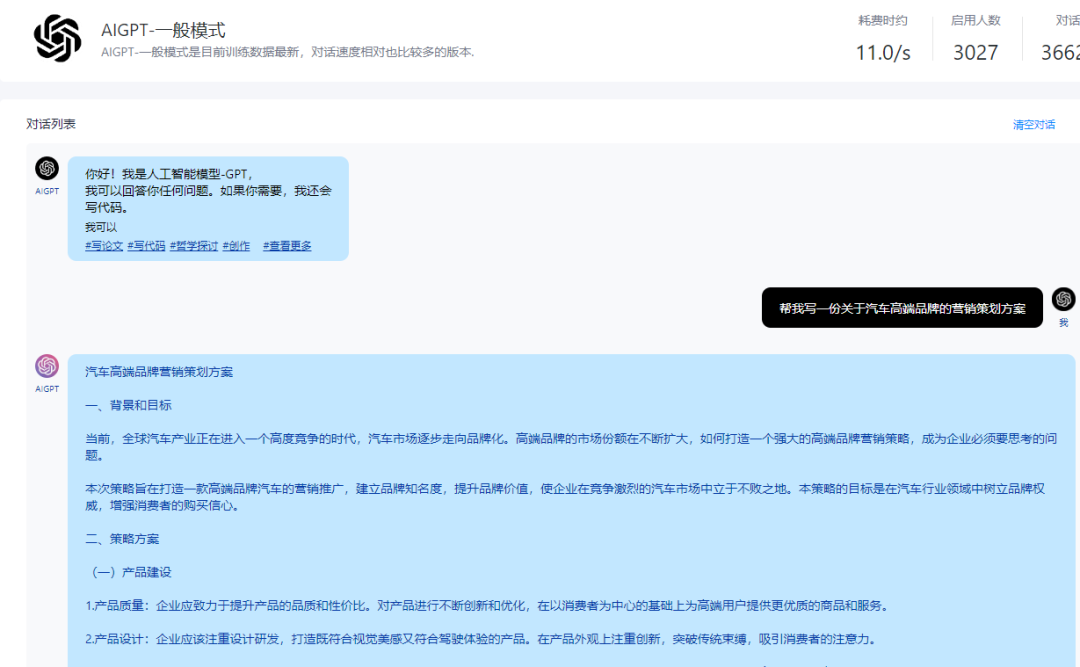Select the #写论文 suggestion tag
Viewport: 1080px width, 667px height.
(104, 246)
